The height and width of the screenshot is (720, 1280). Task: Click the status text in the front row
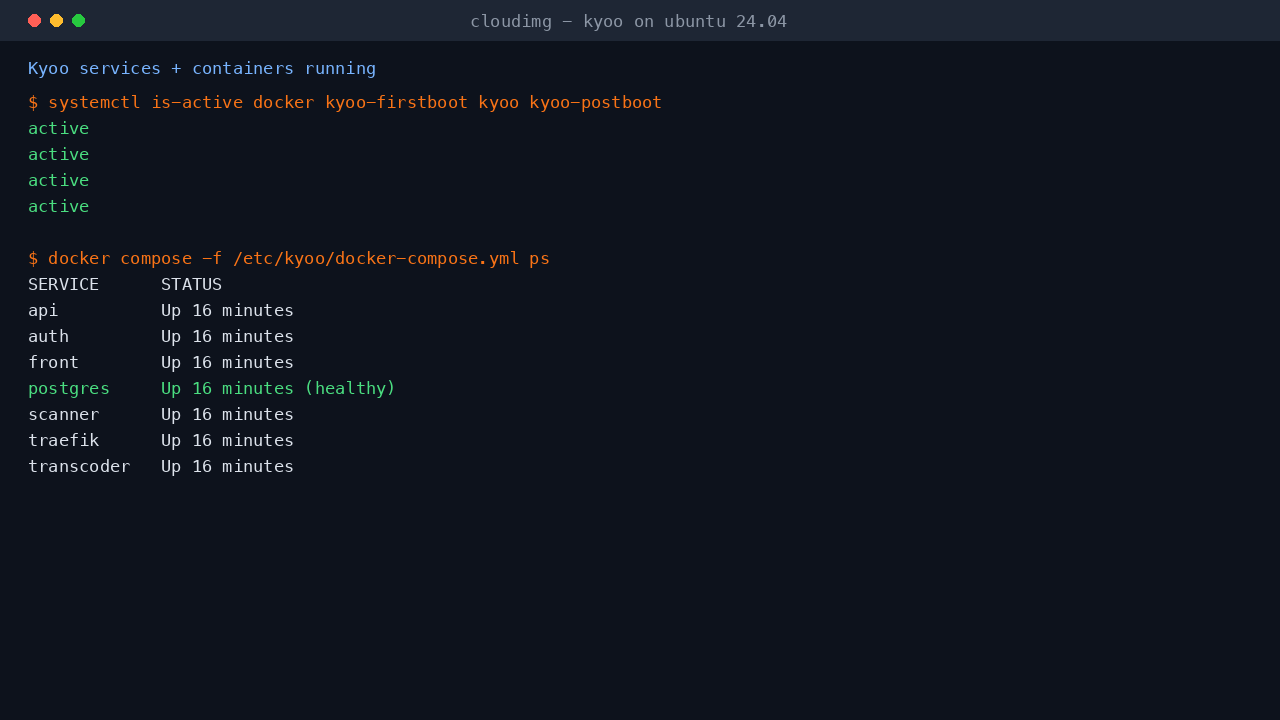point(228,362)
